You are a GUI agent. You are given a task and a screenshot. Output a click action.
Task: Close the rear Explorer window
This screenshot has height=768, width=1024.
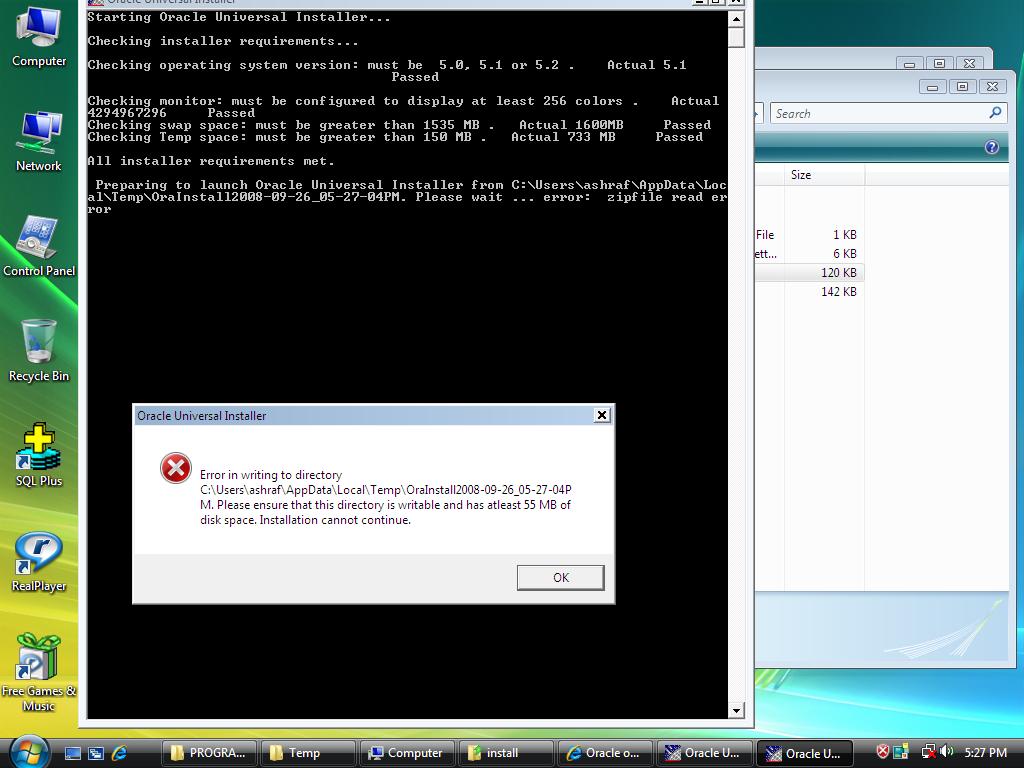click(x=969, y=63)
